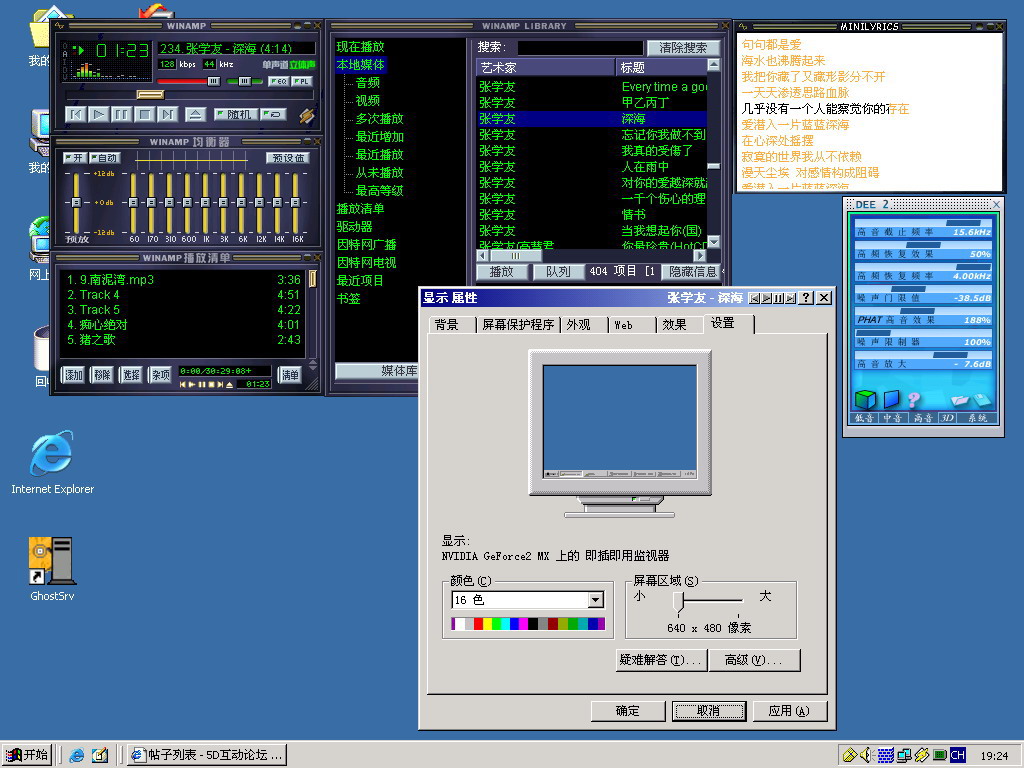The width and height of the screenshot is (1024, 768).
Task: Click the 屏幕区域 screen resolution slider
Action: [679, 601]
